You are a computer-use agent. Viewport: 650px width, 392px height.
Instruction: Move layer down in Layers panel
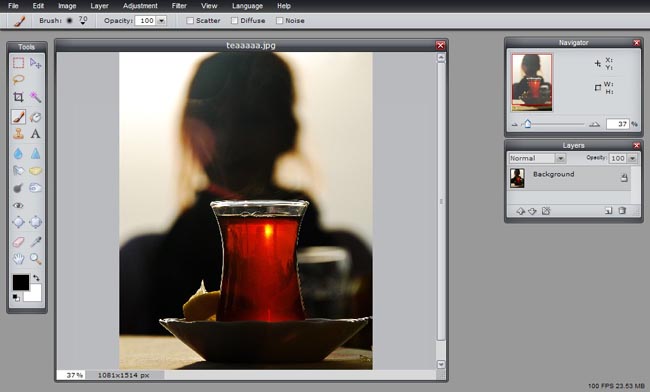click(x=532, y=211)
